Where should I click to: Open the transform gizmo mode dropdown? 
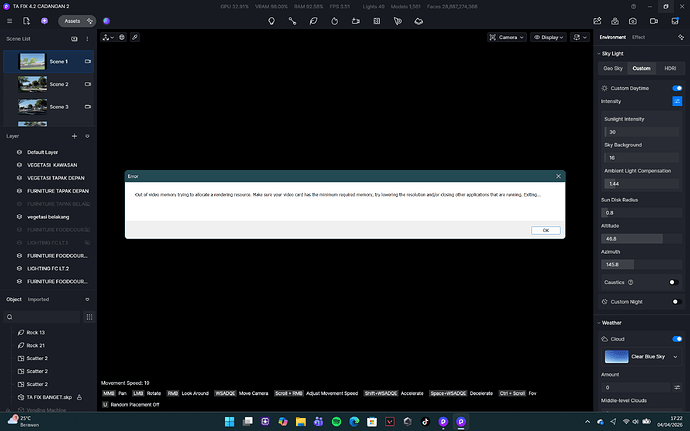click(108, 37)
